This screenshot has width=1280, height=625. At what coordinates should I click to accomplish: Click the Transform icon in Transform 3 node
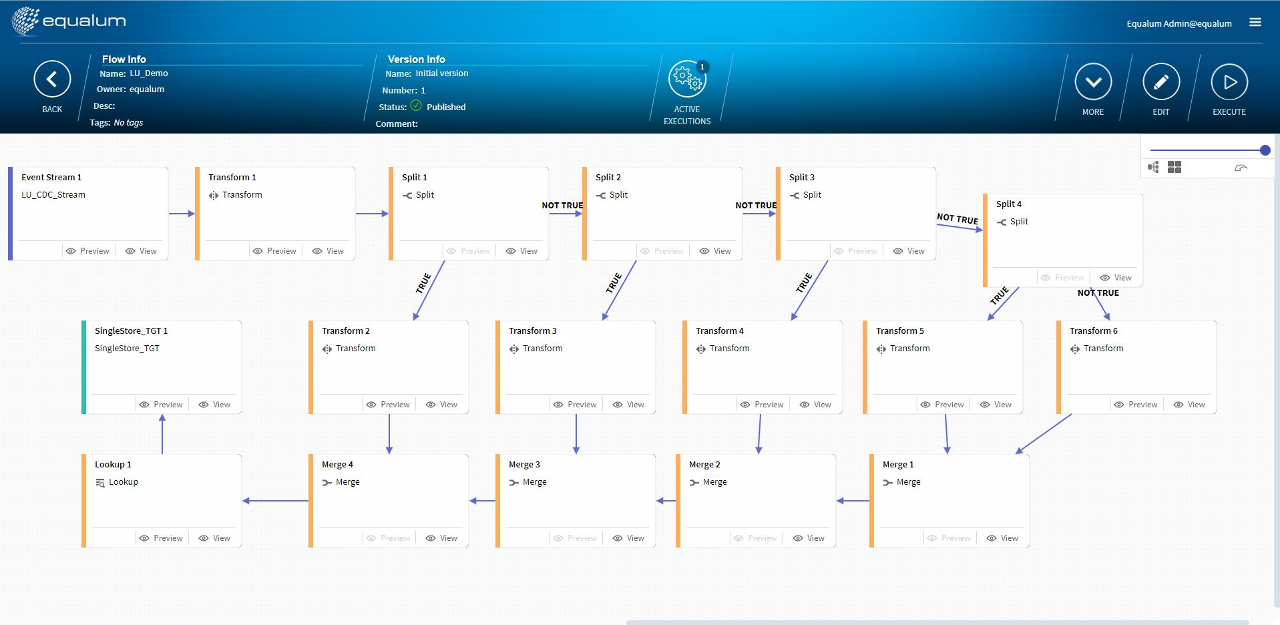pos(514,348)
